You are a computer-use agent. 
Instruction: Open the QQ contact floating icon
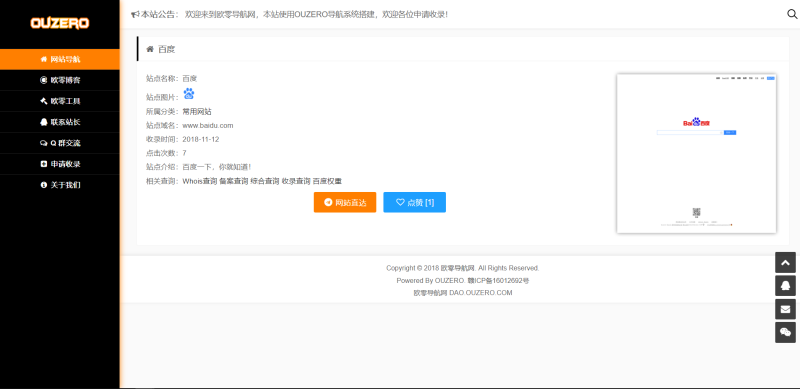pyautogui.click(x=785, y=286)
